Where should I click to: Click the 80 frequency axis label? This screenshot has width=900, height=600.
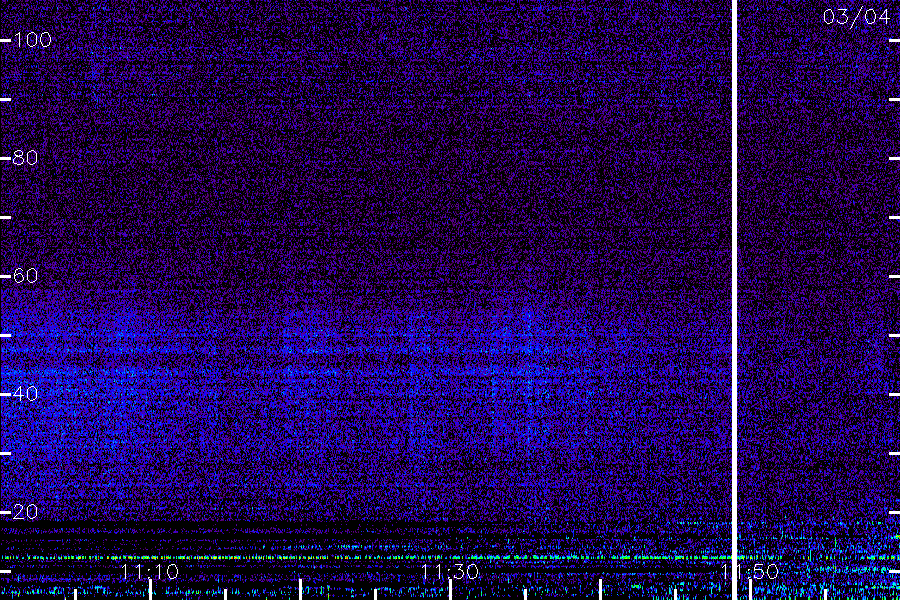pyautogui.click(x=25, y=158)
